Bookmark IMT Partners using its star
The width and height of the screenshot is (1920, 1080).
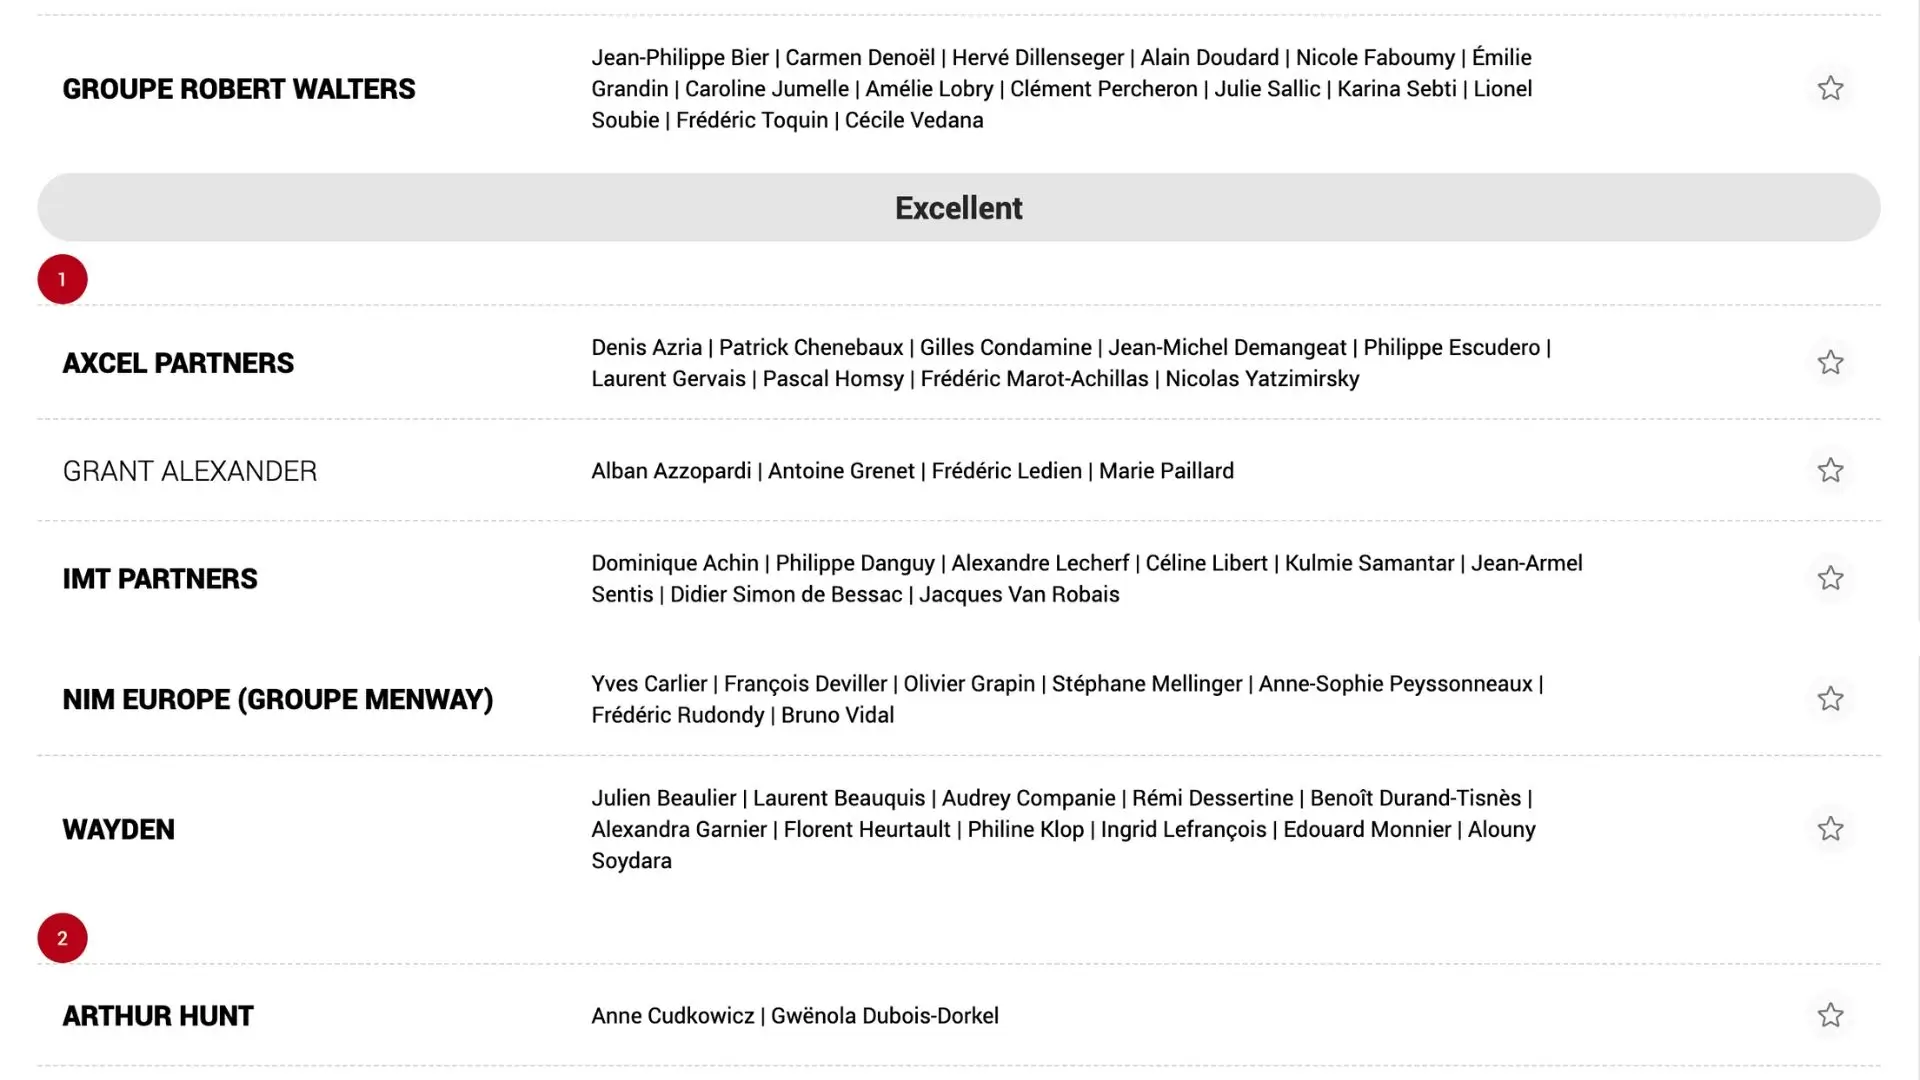1830,578
